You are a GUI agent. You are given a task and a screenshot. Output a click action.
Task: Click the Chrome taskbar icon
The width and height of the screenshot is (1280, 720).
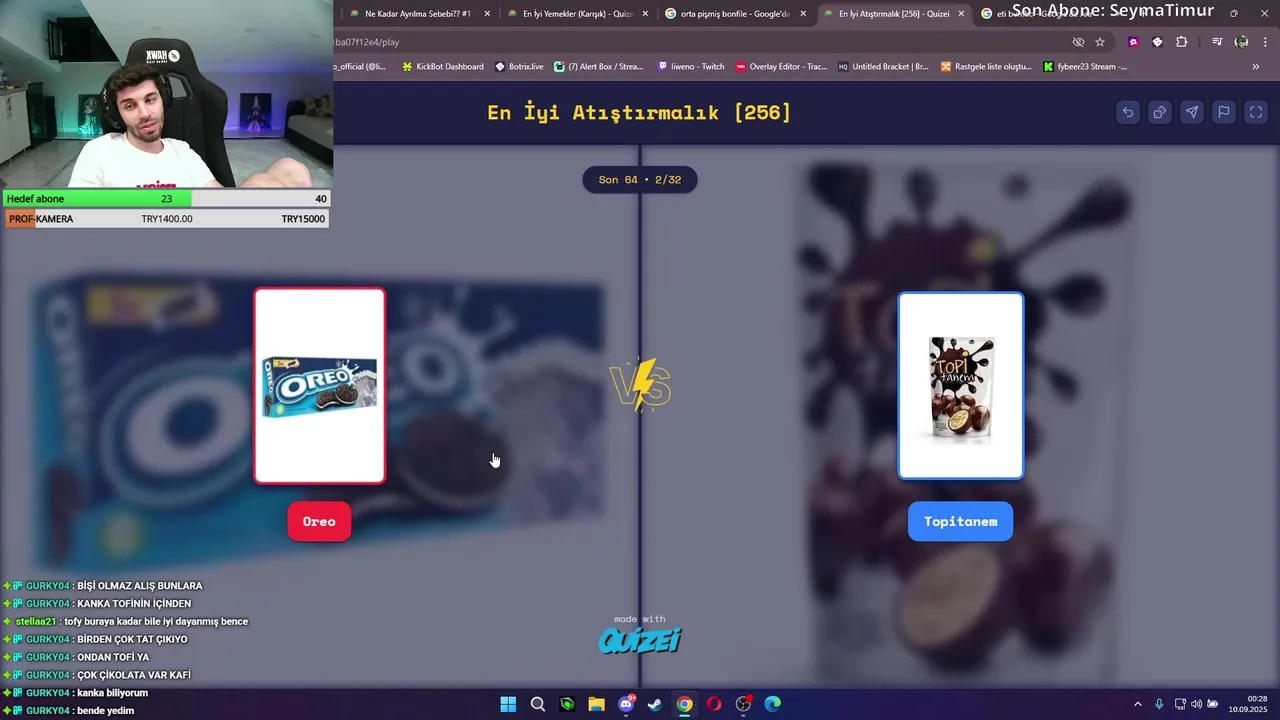point(684,704)
